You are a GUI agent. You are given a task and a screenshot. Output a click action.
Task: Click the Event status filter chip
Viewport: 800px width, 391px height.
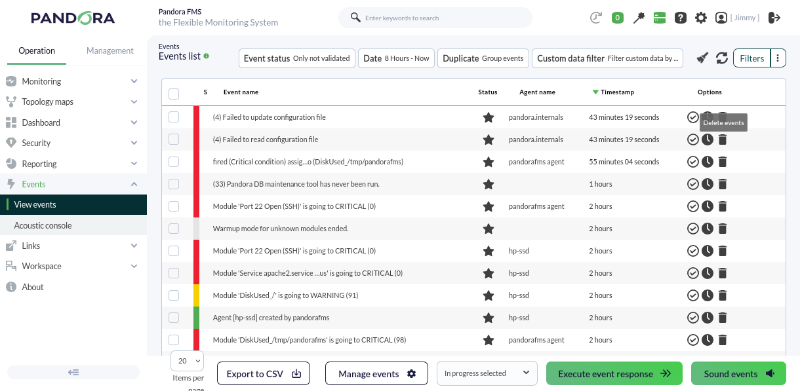(x=297, y=58)
